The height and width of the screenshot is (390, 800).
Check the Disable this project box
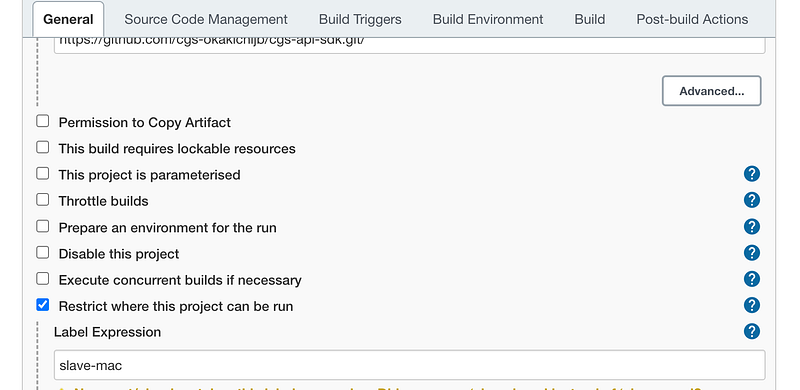click(x=43, y=253)
